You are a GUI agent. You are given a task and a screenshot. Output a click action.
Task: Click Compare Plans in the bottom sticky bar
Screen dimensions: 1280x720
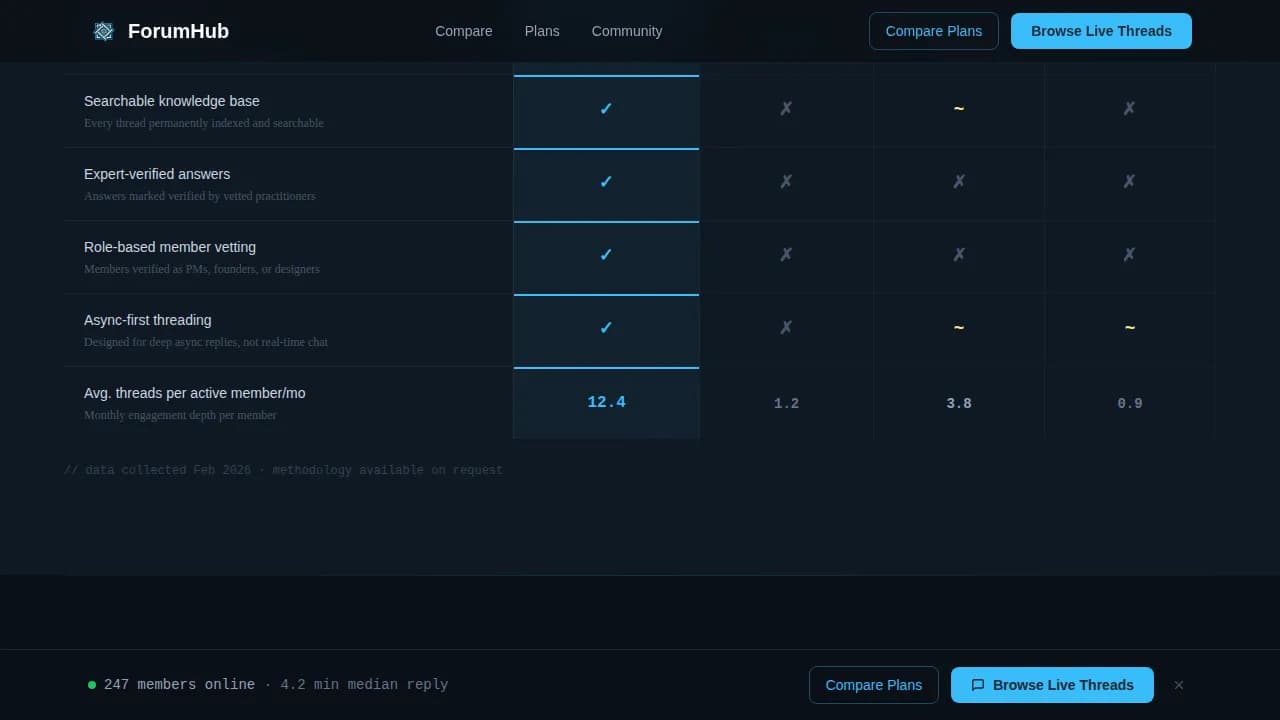coord(873,685)
